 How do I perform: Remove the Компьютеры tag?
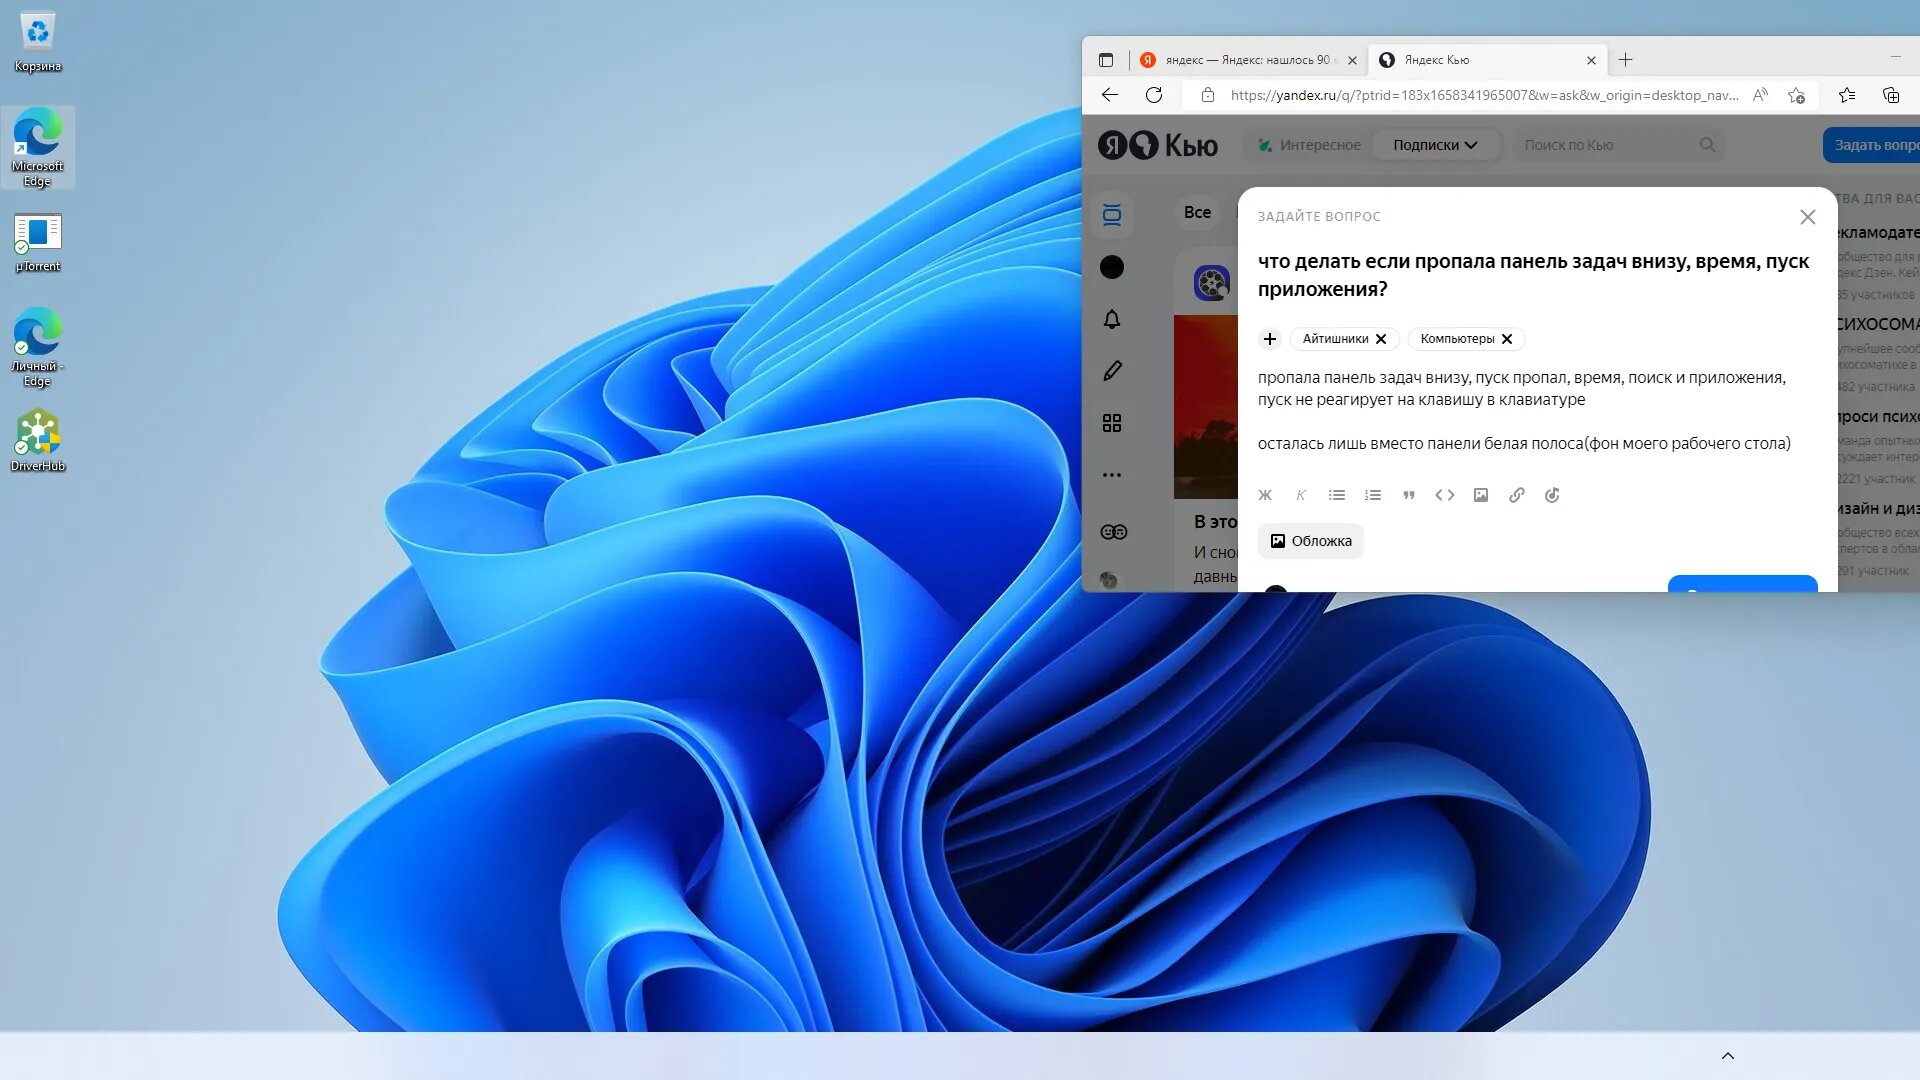coord(1507,339)
